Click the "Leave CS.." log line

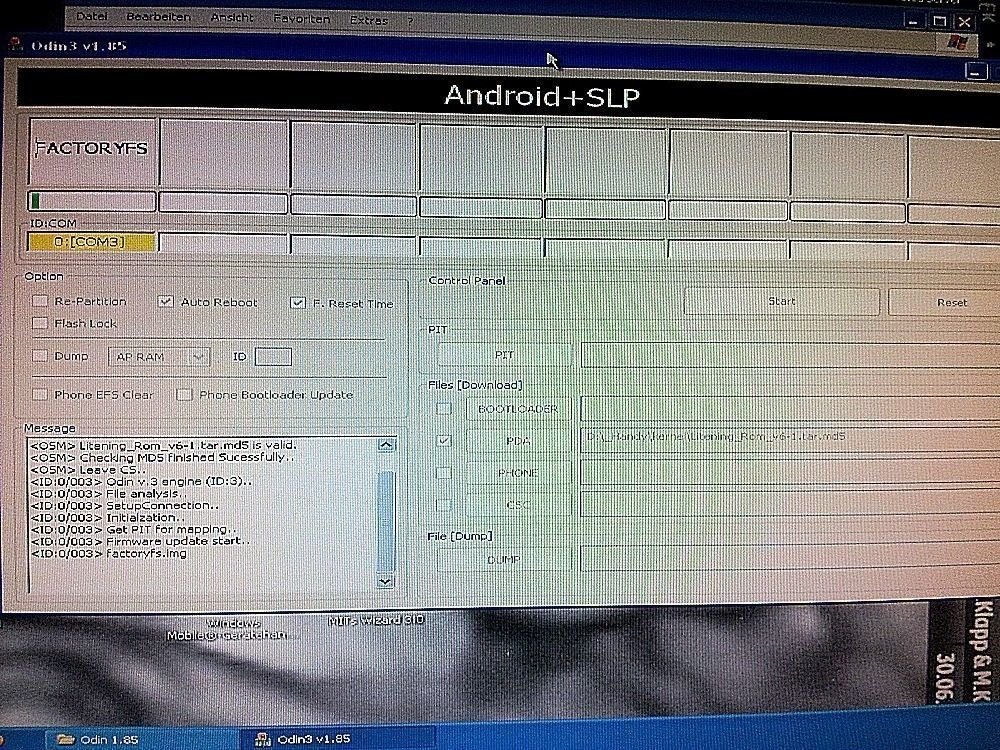pyautogui.click(x=88, y=469)
